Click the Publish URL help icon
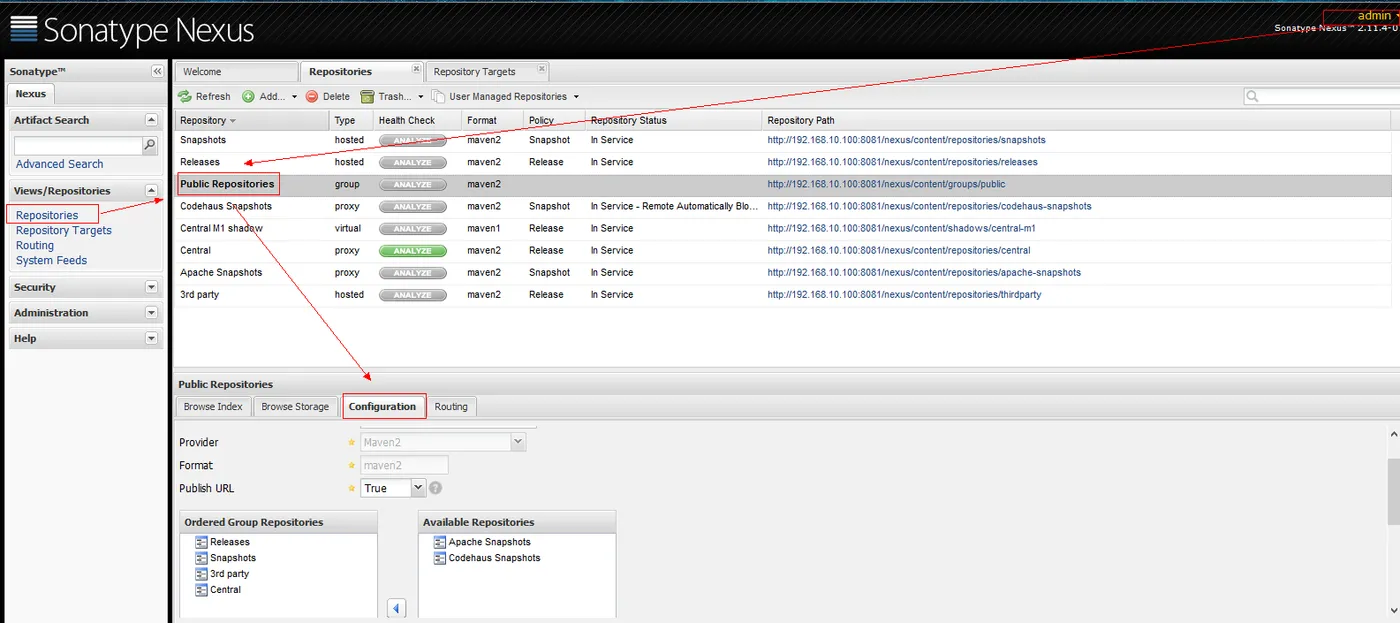1400x623 pixels. [x=436, y=488]
